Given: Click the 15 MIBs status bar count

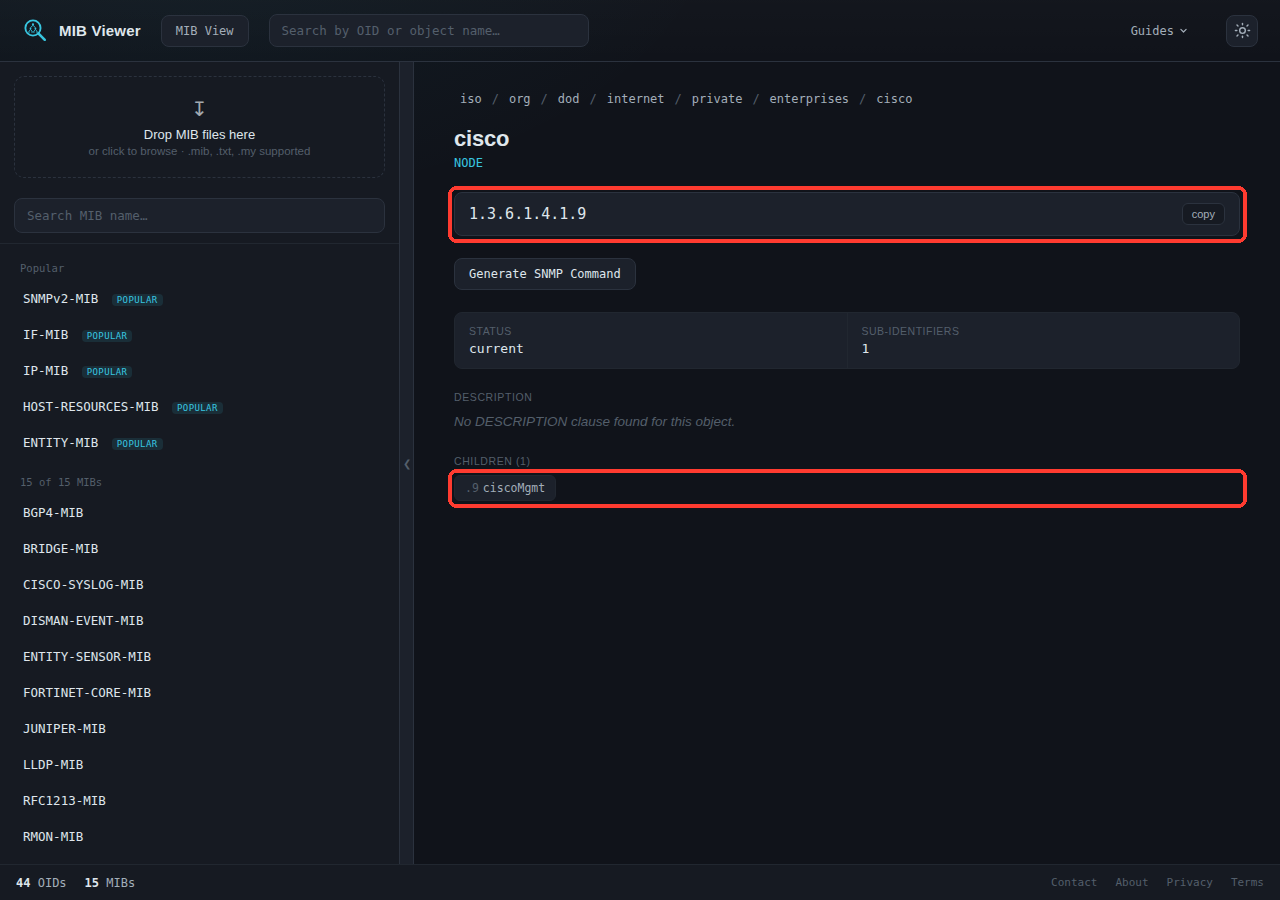Looking at the screenshot, I should 110,883.
